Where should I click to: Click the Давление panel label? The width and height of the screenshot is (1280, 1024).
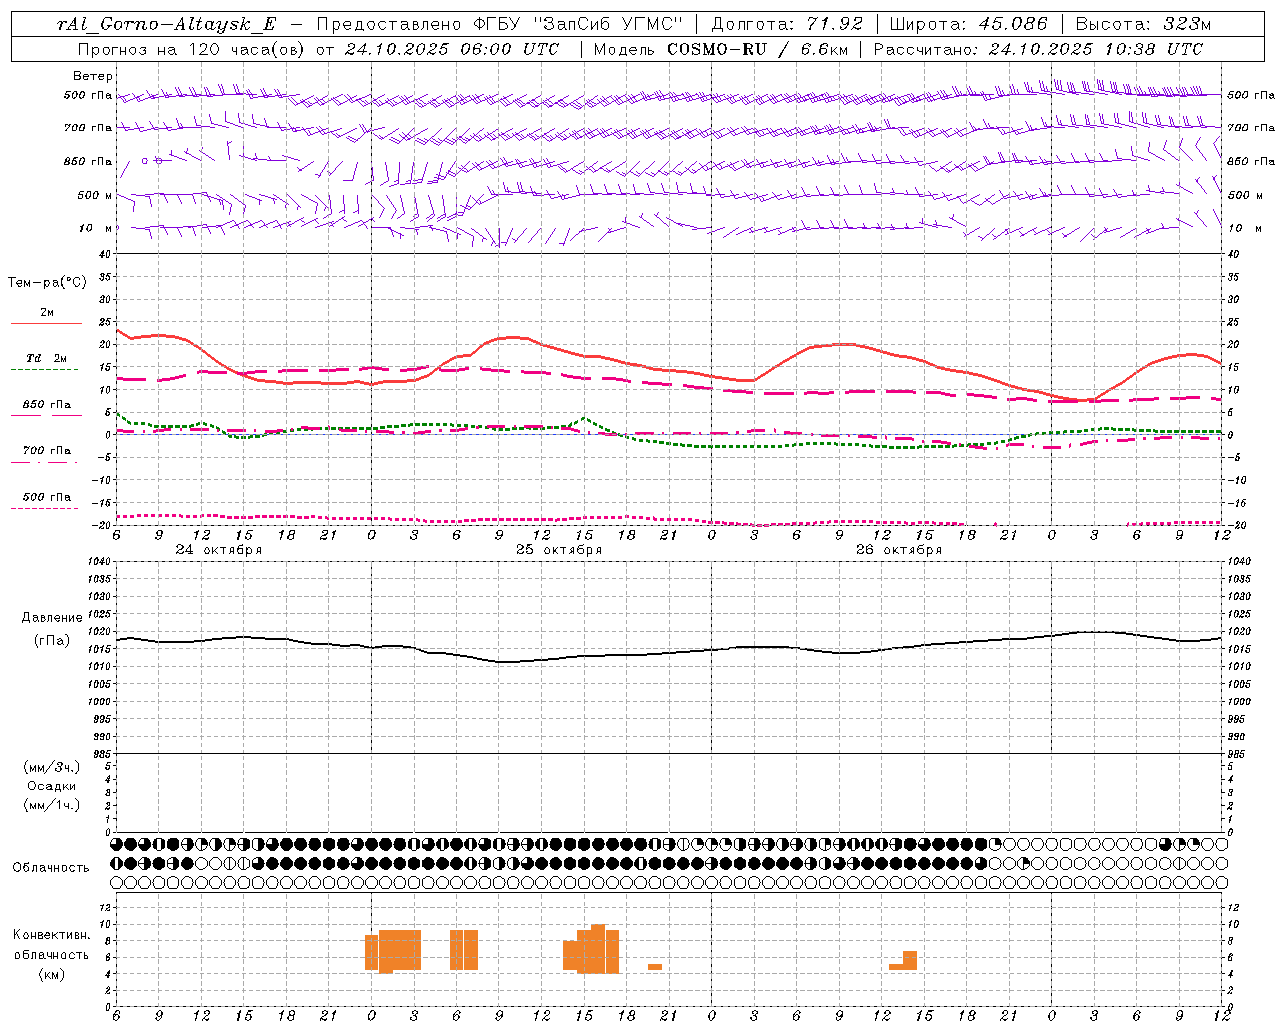tap(52, 618)
